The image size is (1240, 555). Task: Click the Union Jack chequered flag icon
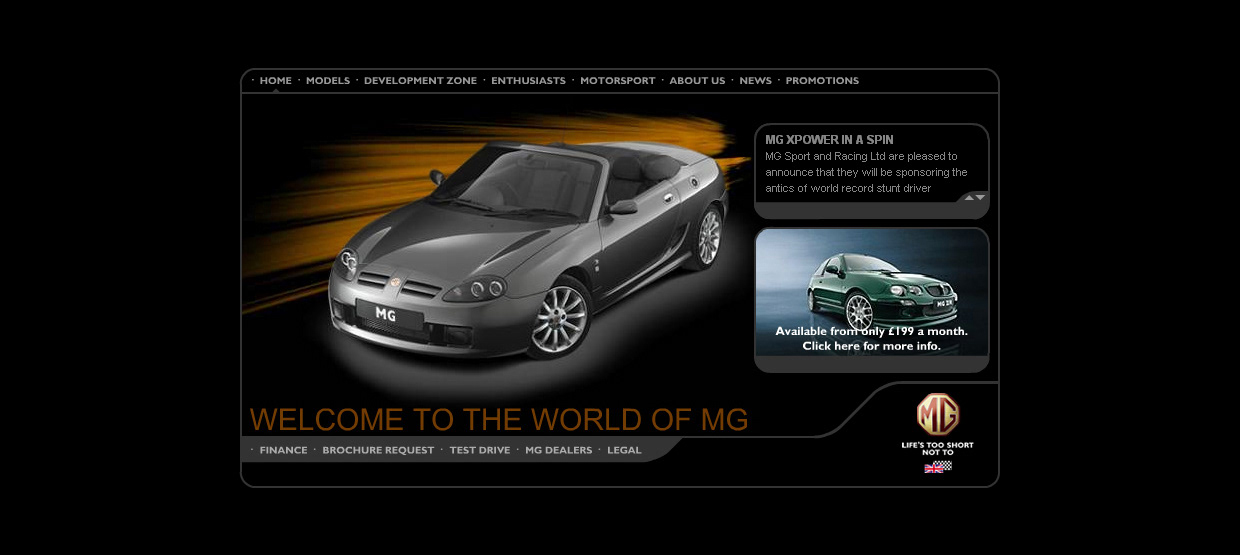(938, 467)
